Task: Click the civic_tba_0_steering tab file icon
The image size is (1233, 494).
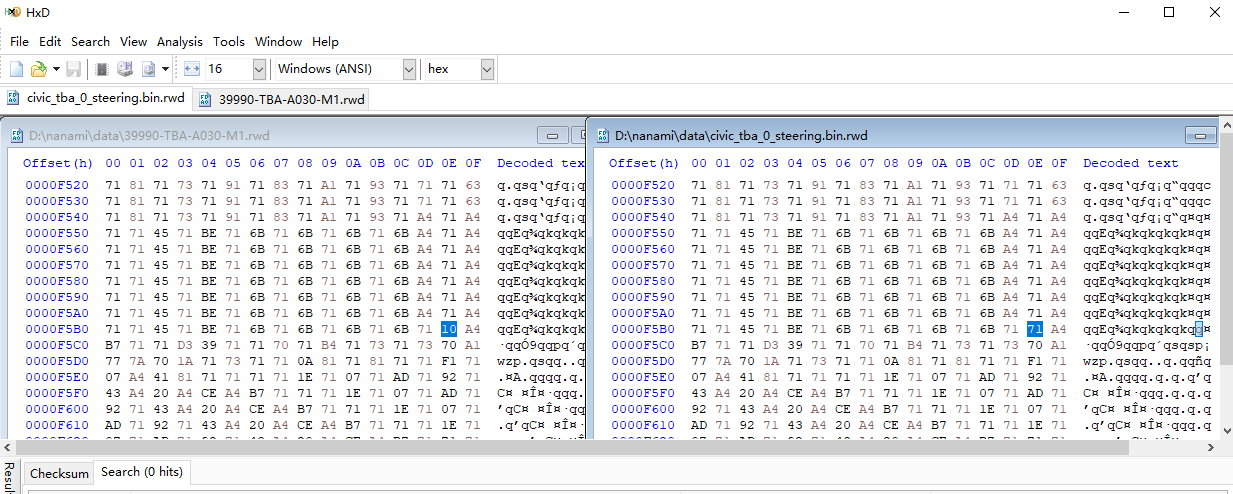Action: [14, 98]
